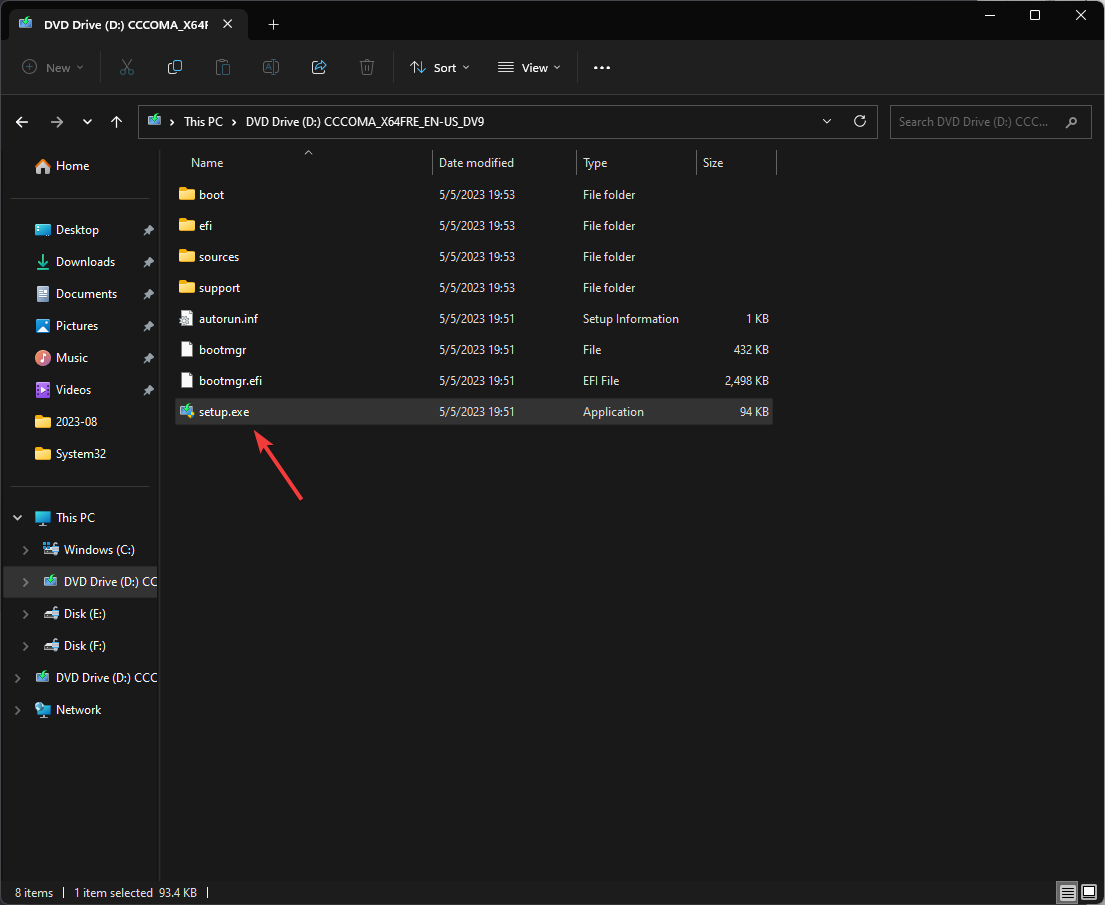The image size is (1105, 905).
Task: Open the View options dropdown
Action: [528, 67]
